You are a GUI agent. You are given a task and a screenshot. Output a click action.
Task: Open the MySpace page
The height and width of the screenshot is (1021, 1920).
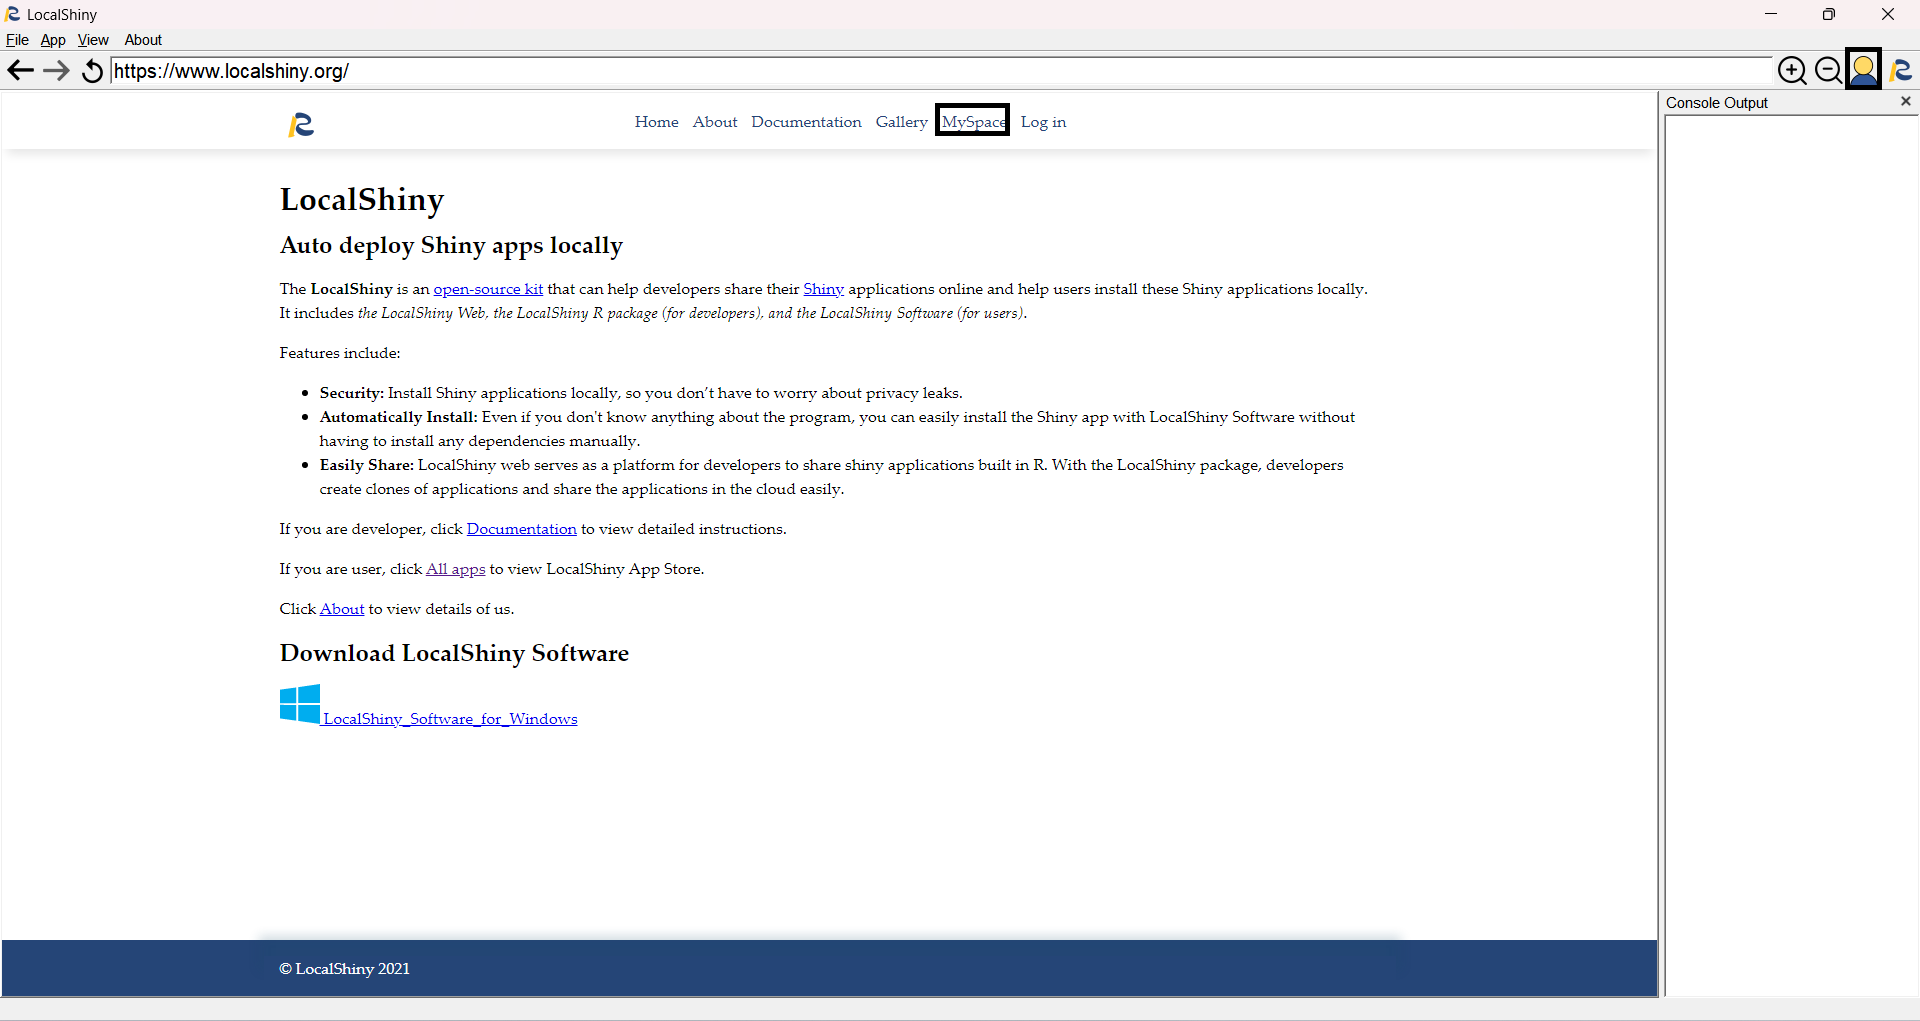coord(973,121)
